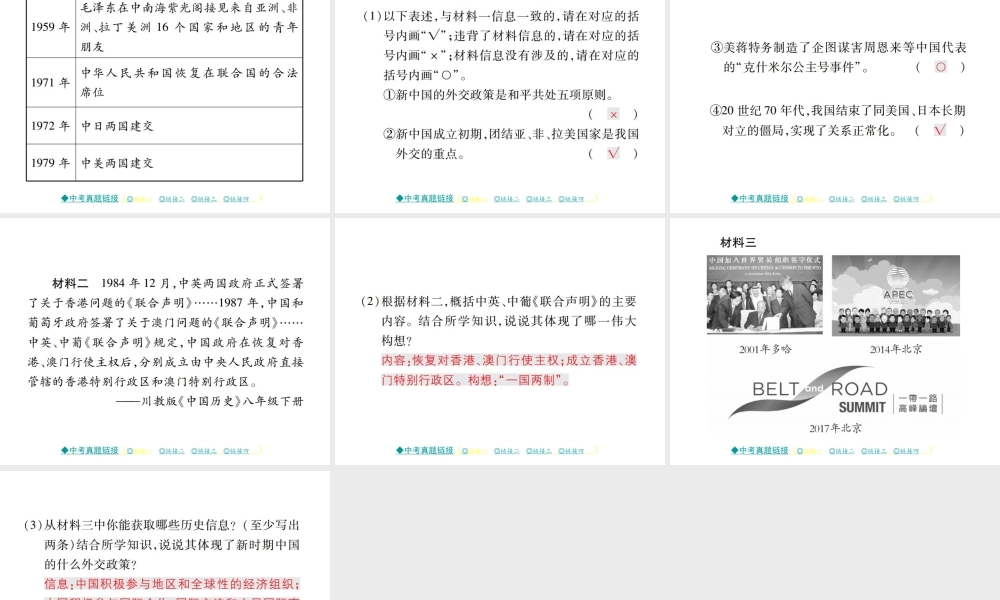This screenshot has width=1000, height=600.
Task: Click the Belt and Road Summit logo
Action: [x=835, y=397]
